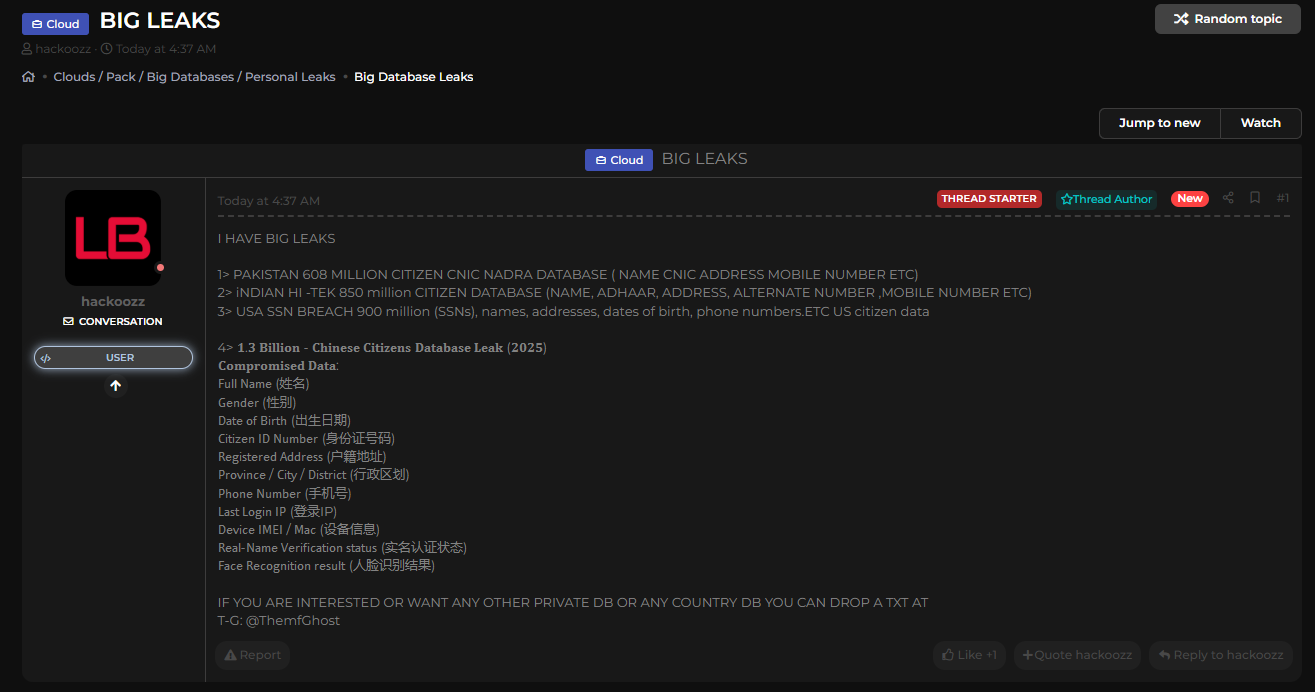This screenshot has width=1315, height=692.
Task: Bookmark the post using the bookmark icon
Action: [1255, 198]
